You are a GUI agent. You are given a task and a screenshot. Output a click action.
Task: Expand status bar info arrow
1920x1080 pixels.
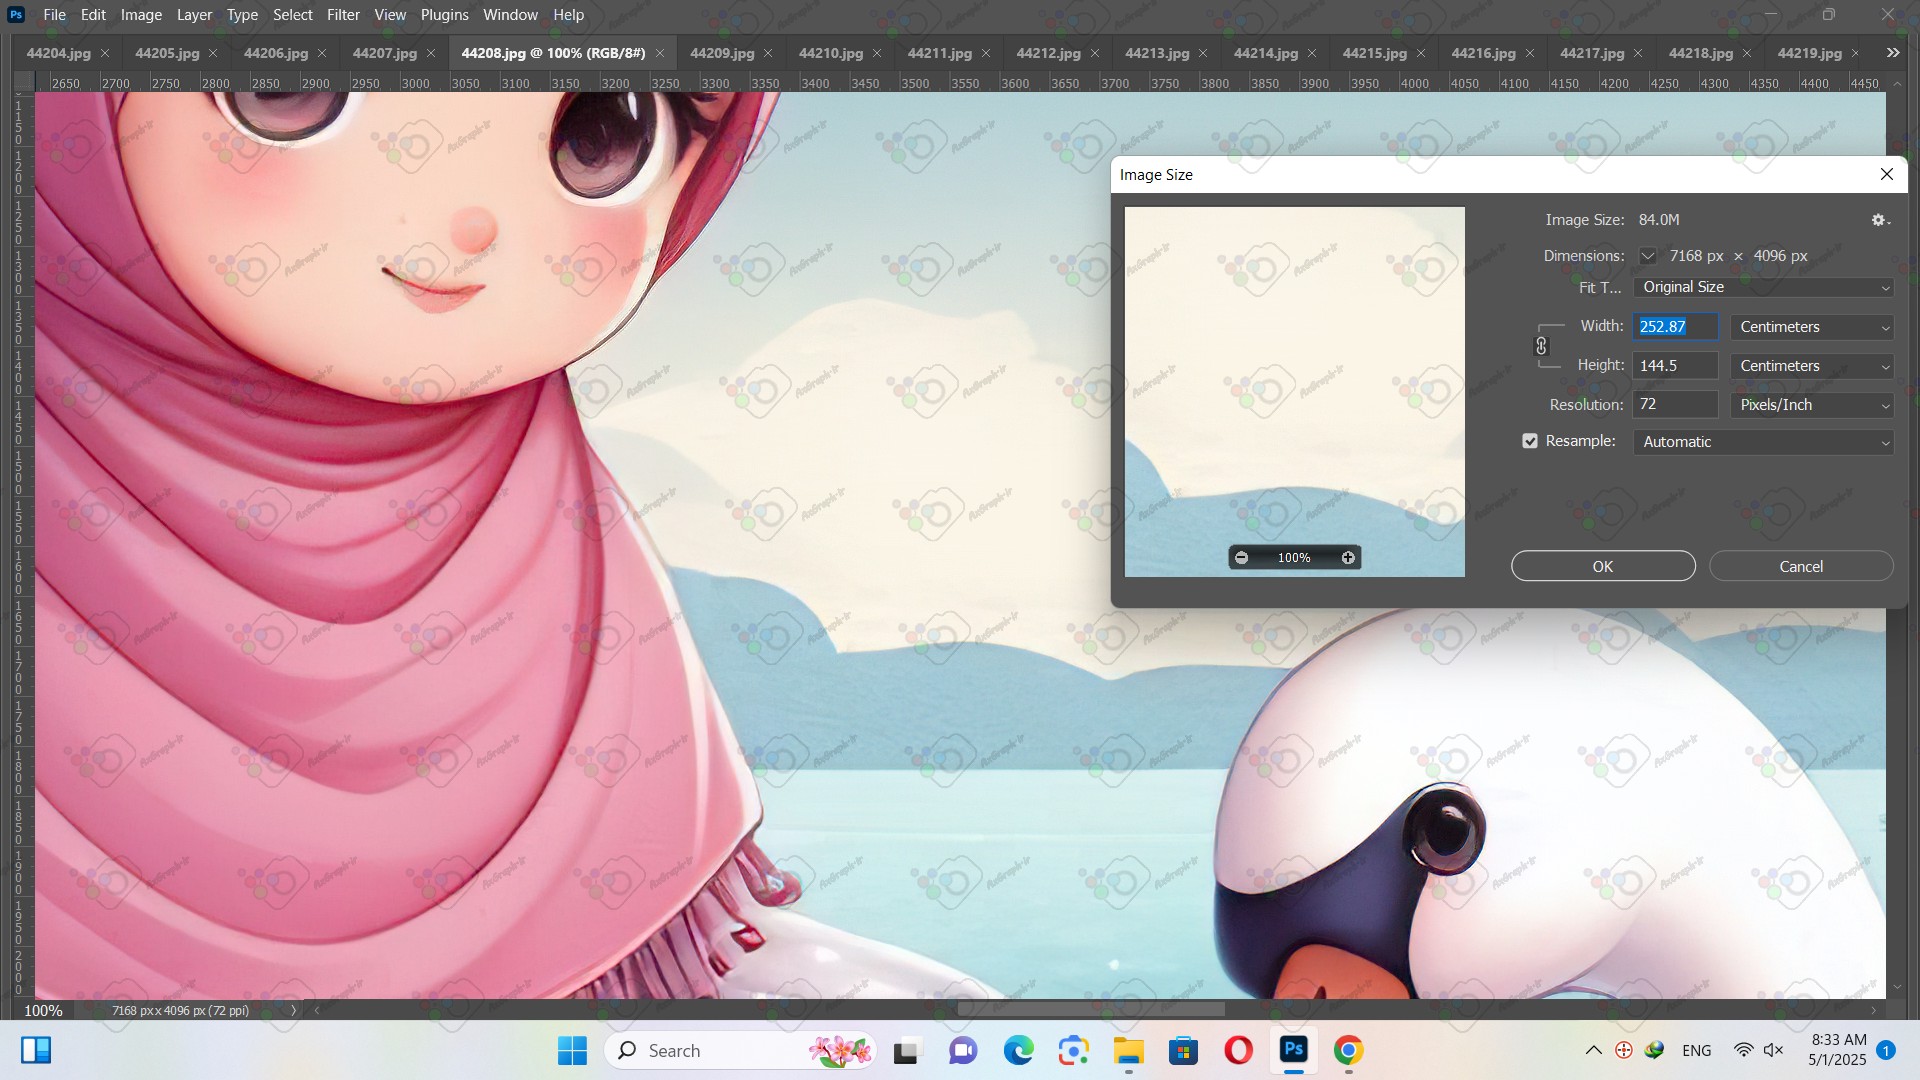(293, 1011)
